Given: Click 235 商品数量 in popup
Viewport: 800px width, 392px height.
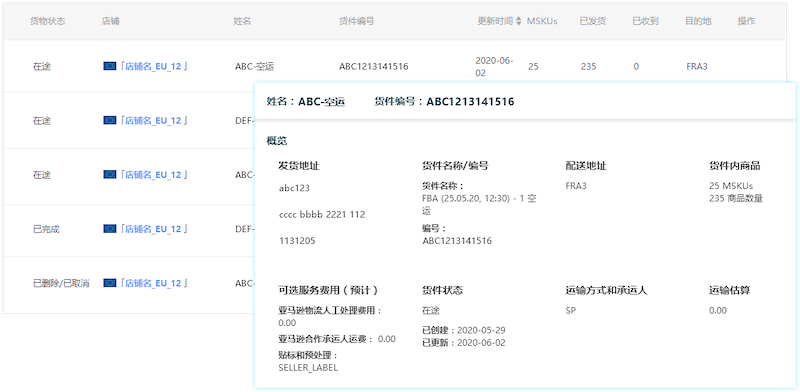Looking at the screenshot, I should point(736,199).
